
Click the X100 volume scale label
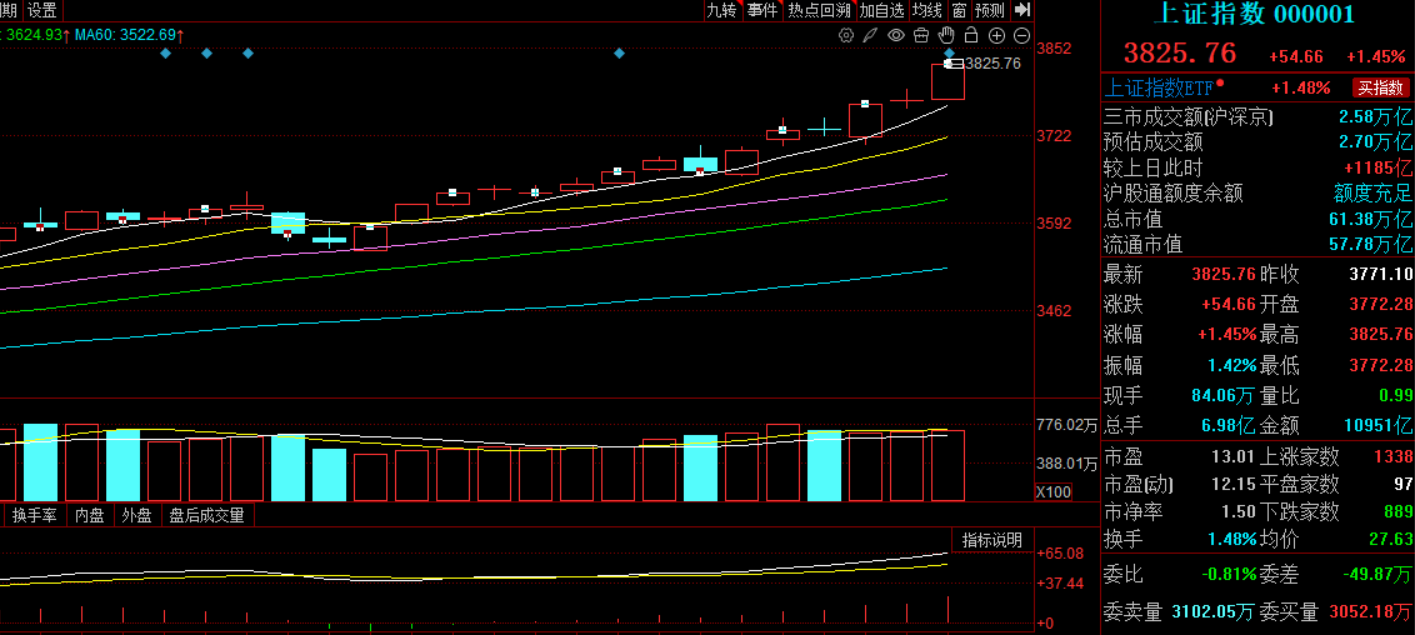1053,492
